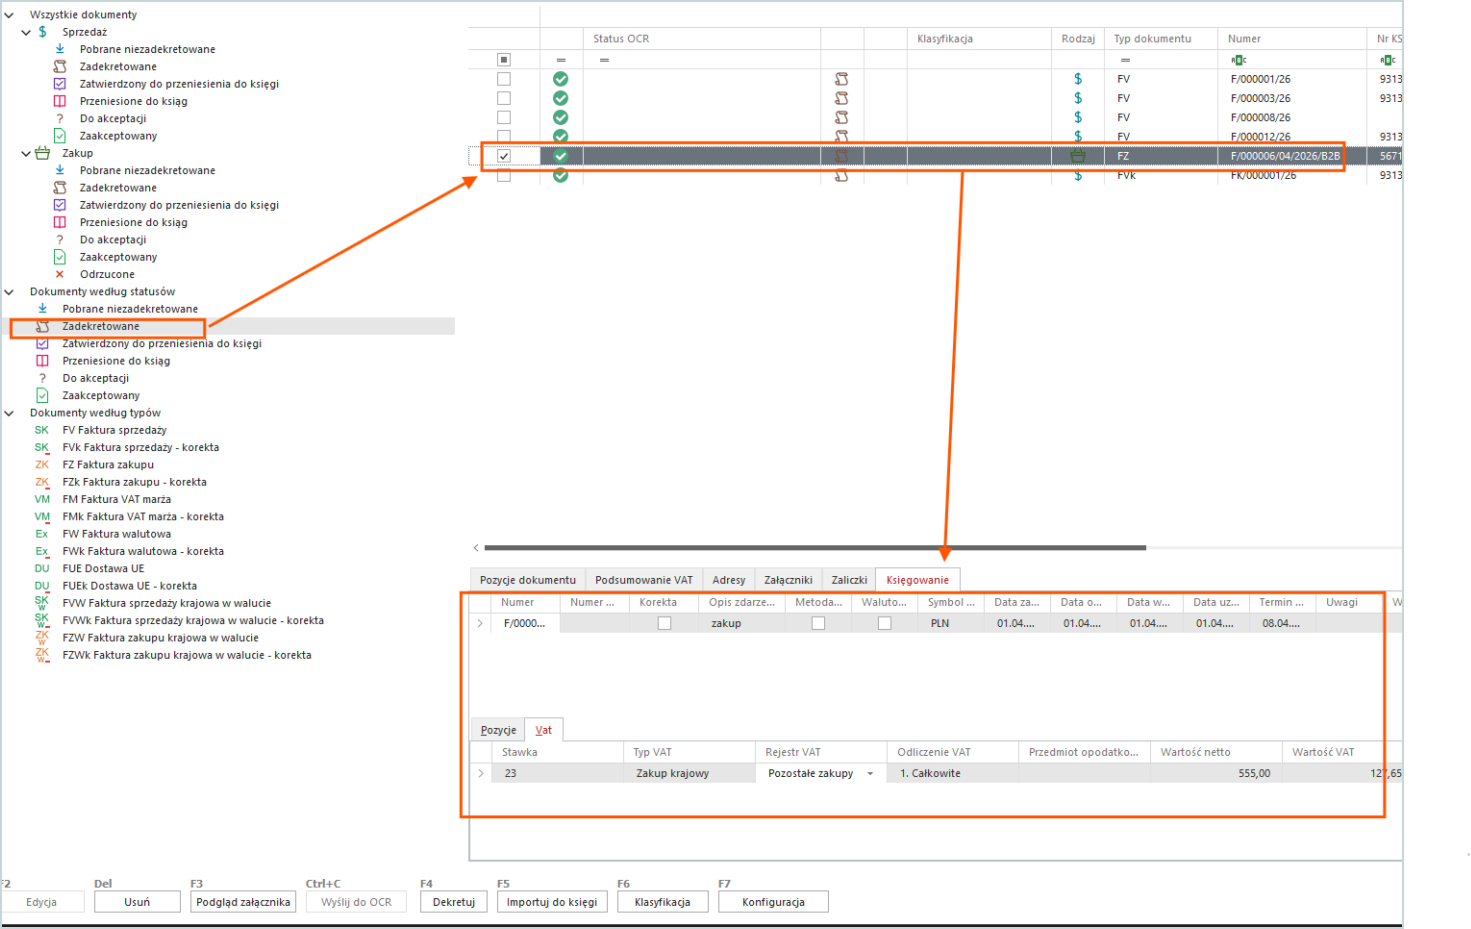Toggle the Korekta checkbox in Księgowanie row
Image resolution: width=1471 pixels, height=929 pixels.
pos(664,623)
